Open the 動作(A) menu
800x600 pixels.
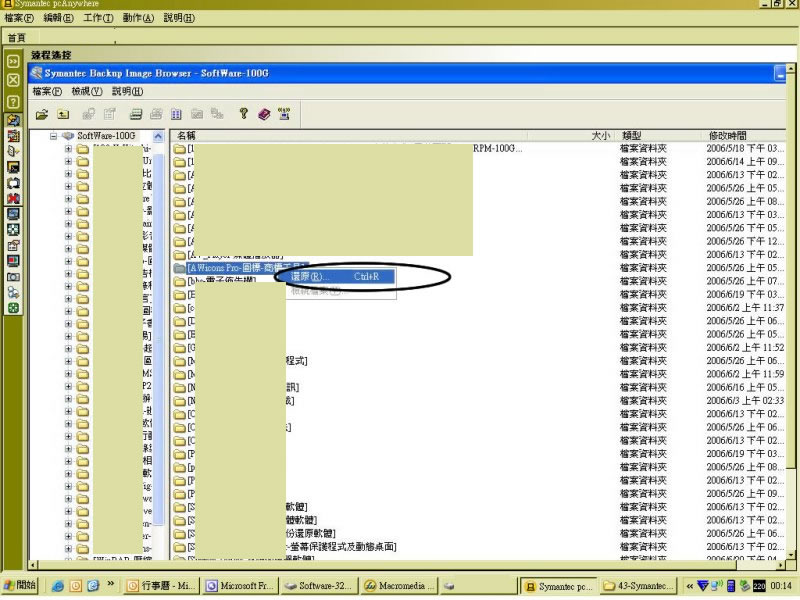point(138,18)
